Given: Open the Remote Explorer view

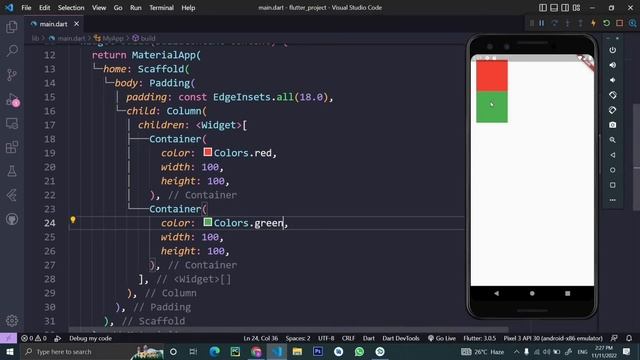Looking at the screenshot, I should (12, 123).
